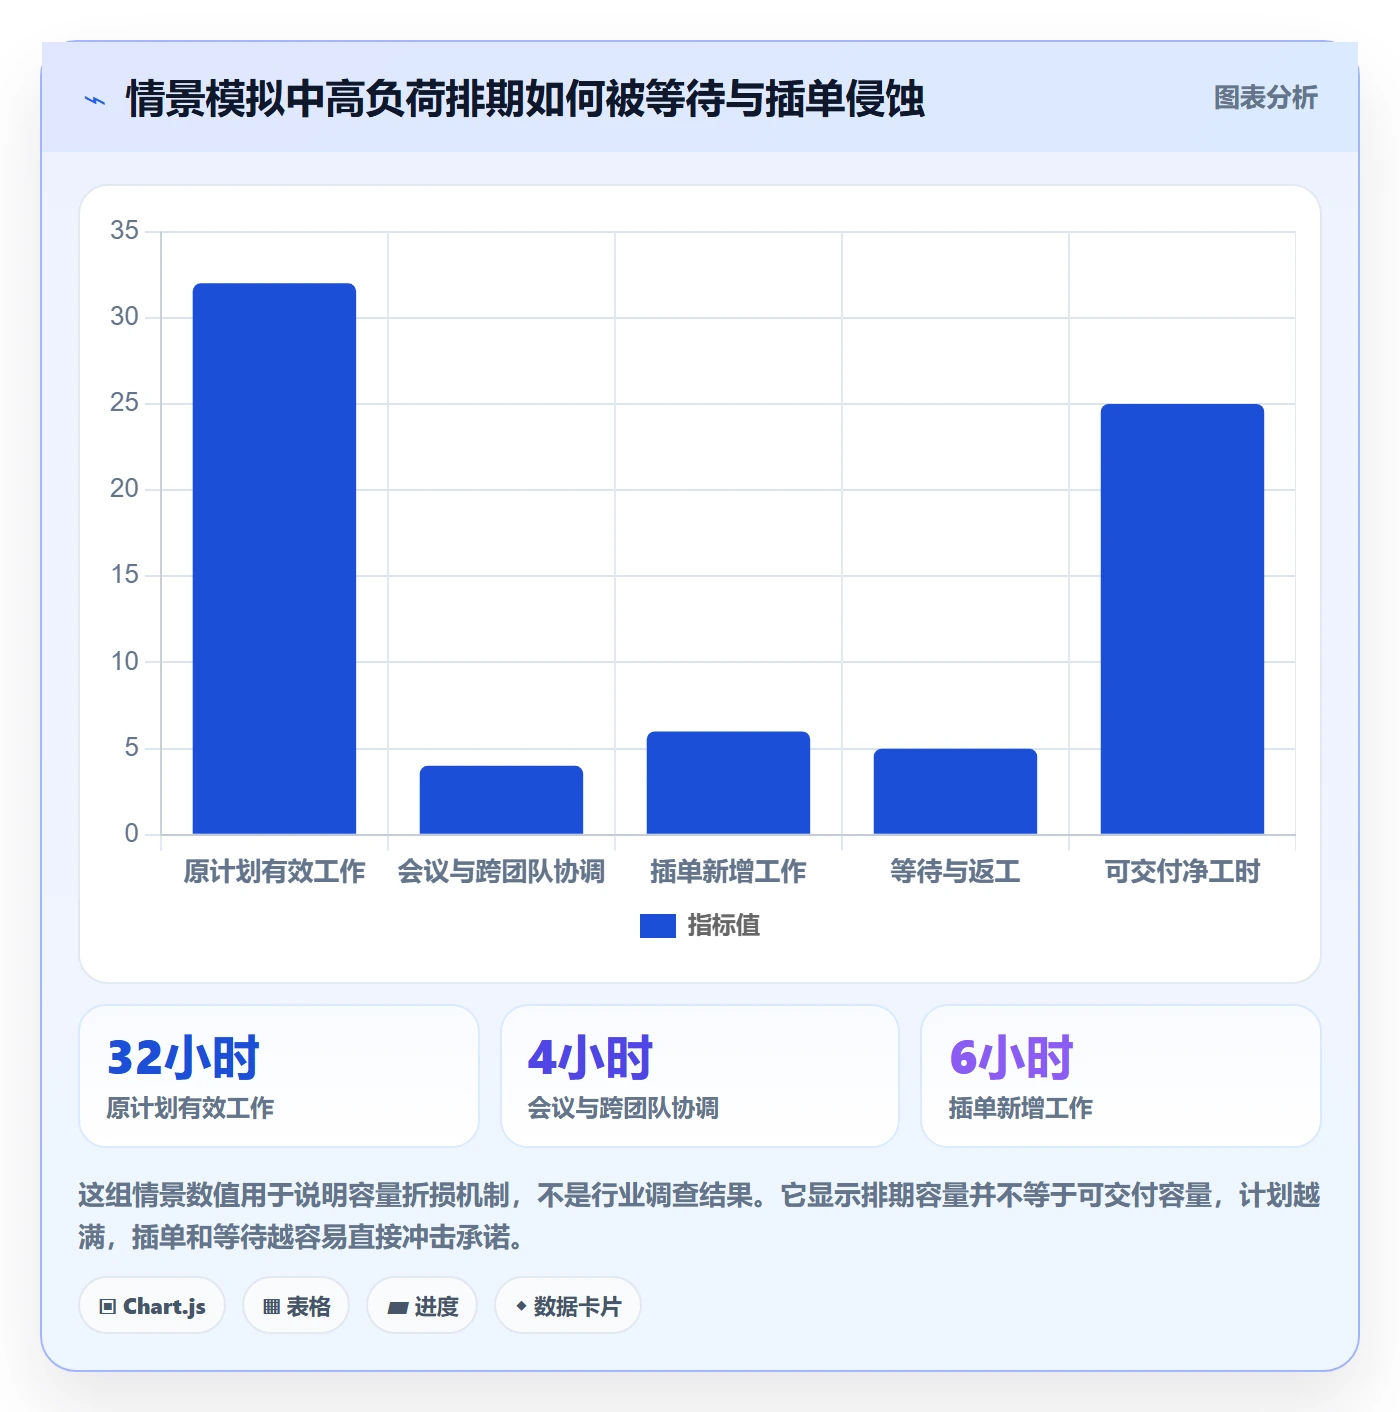Select the 表格 tag
The width and height of the screenshot is (1400, 1412).
pyautogui.click(x=296, y=1306)
